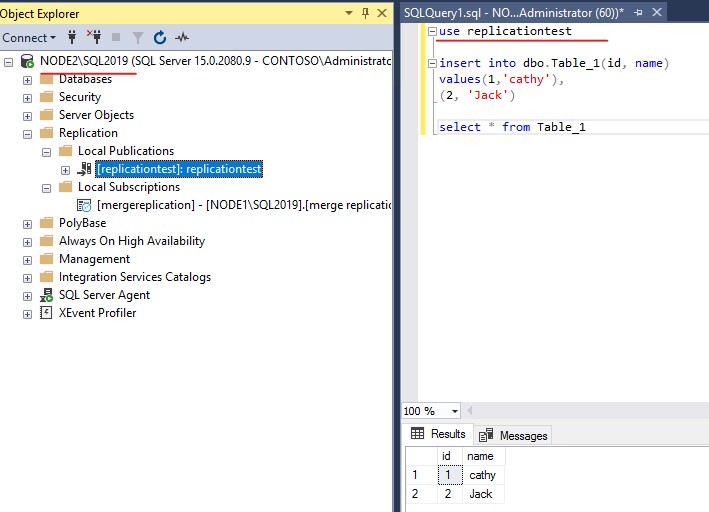Select the 'cathy' cell in results

483,475
